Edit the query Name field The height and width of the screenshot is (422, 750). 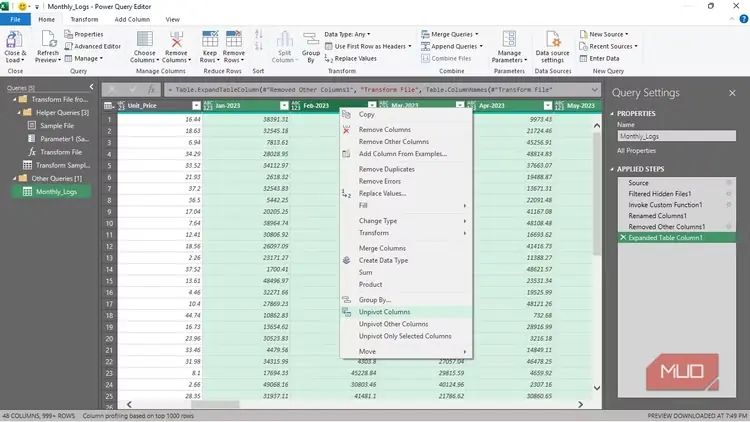pyautogui.click(x=676, y=136)
